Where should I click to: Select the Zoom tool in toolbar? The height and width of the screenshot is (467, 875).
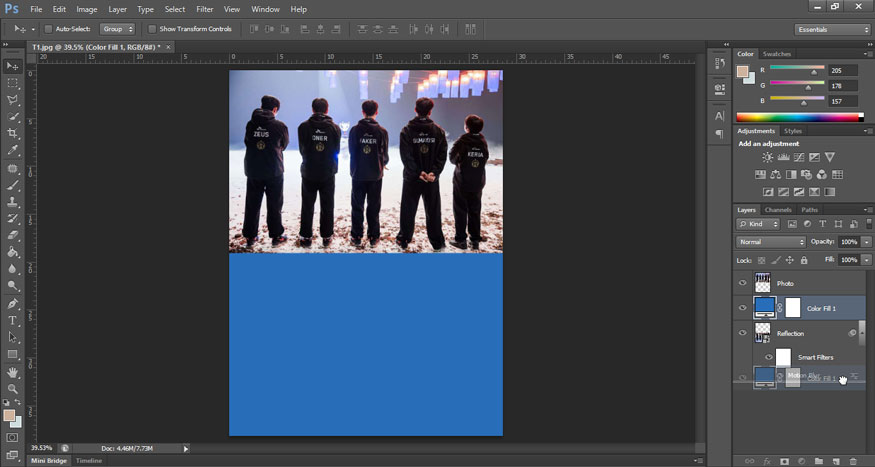point(13,388)
